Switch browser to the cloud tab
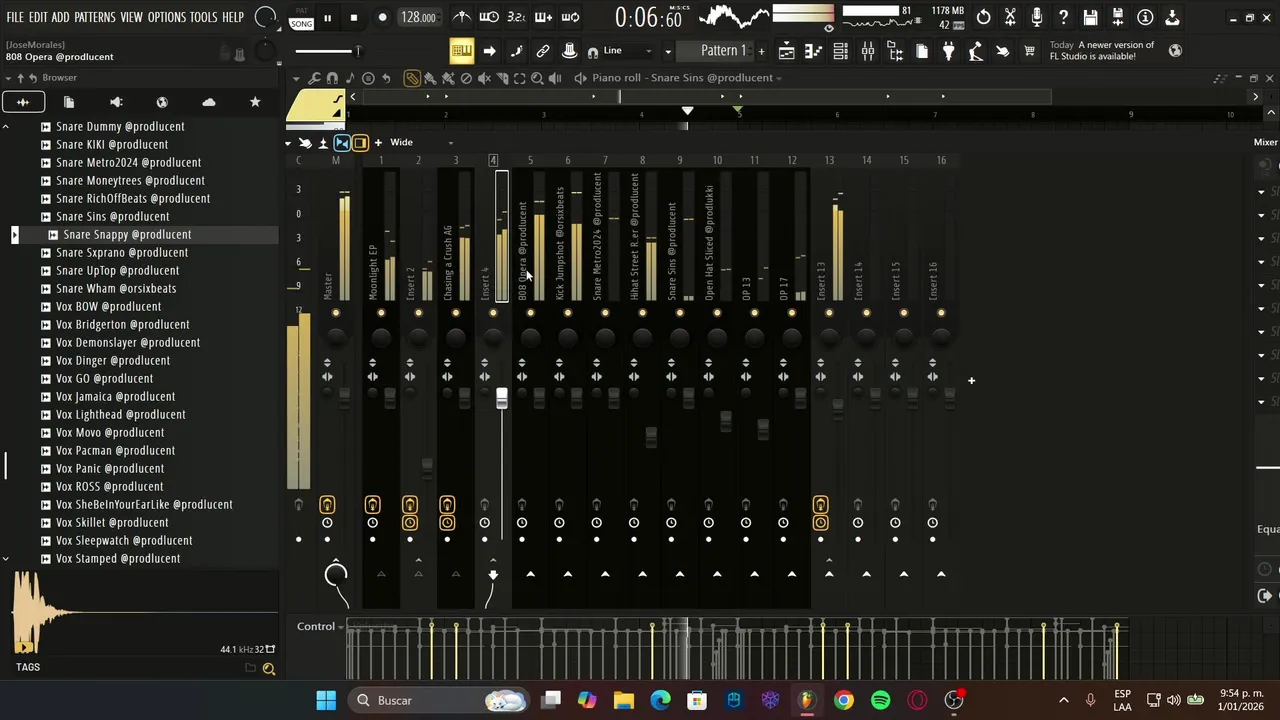Screen dimensions: 1280x720 (209, 102)
